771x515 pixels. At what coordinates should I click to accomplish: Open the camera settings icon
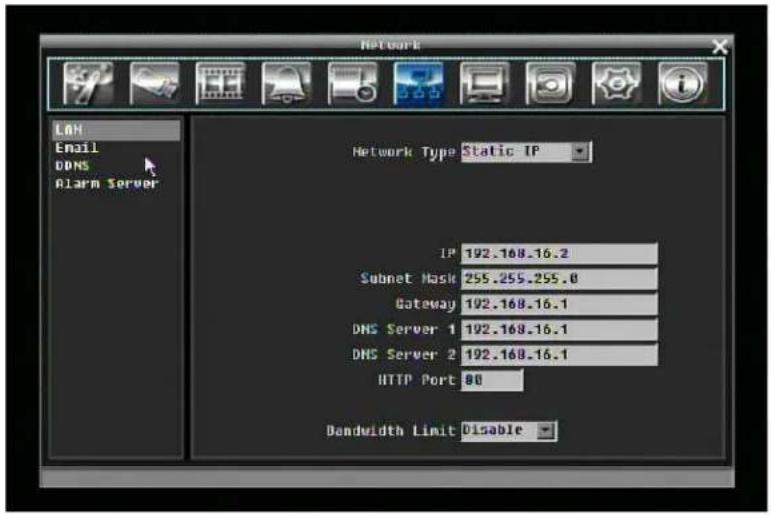point(154,83)
